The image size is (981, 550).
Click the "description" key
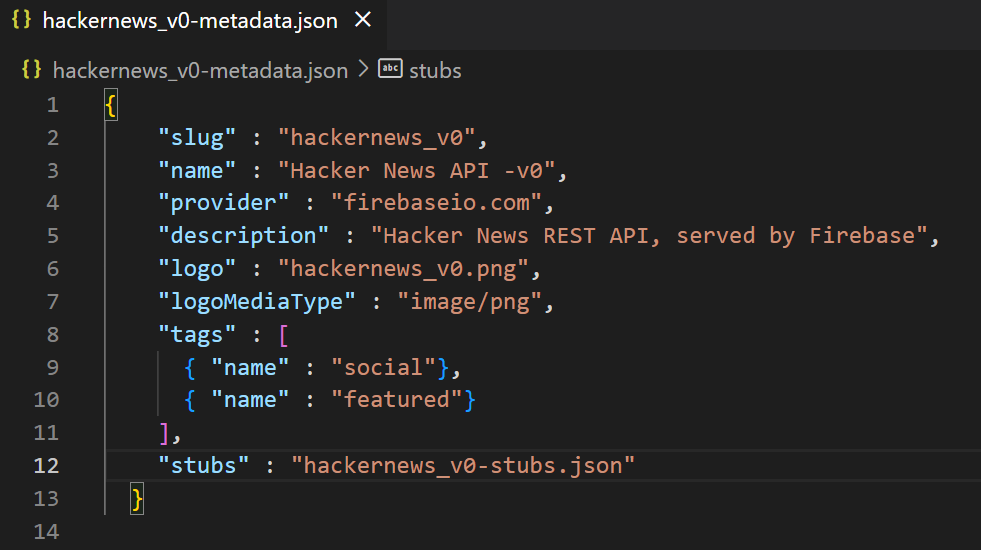pos(243,236)
